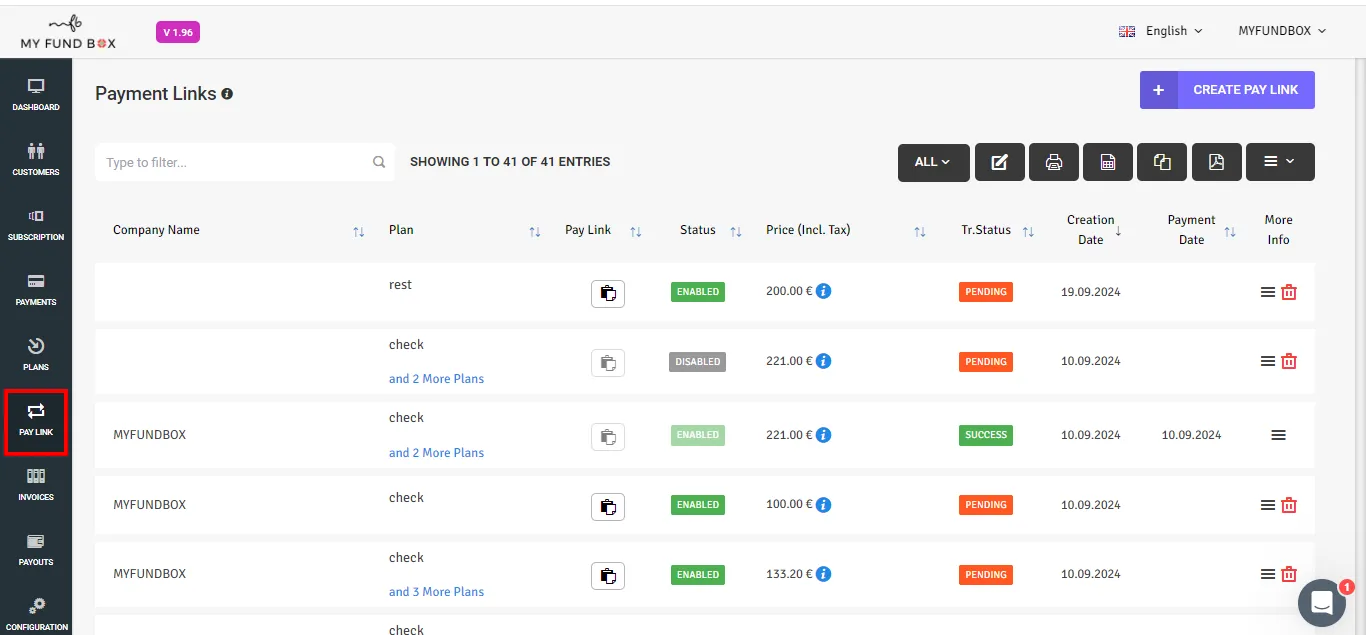Open more info for the 133.20 € row

(1267, 575)
